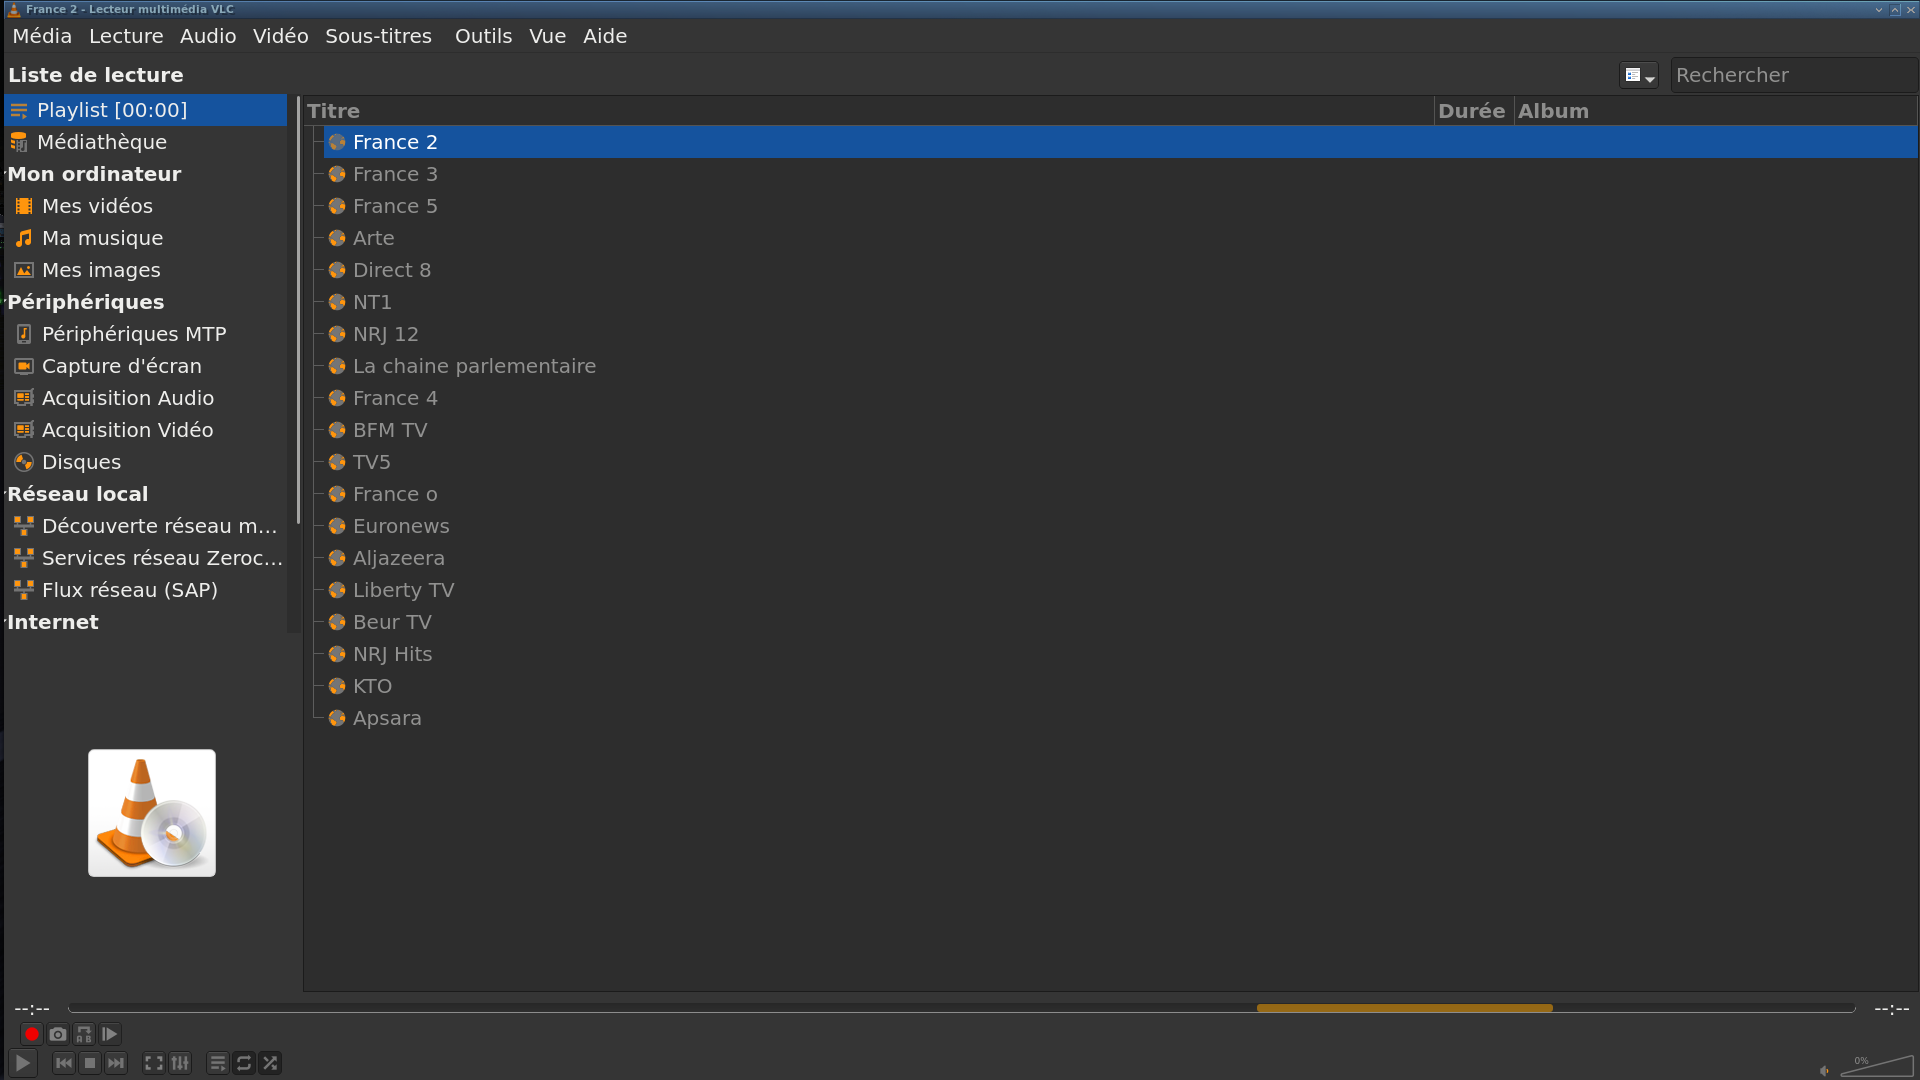Image resolution: width=1920 pixels, height=1080 pixels.
Task: Select France 5 playlist item
Action: click(x=1120, y=206)
